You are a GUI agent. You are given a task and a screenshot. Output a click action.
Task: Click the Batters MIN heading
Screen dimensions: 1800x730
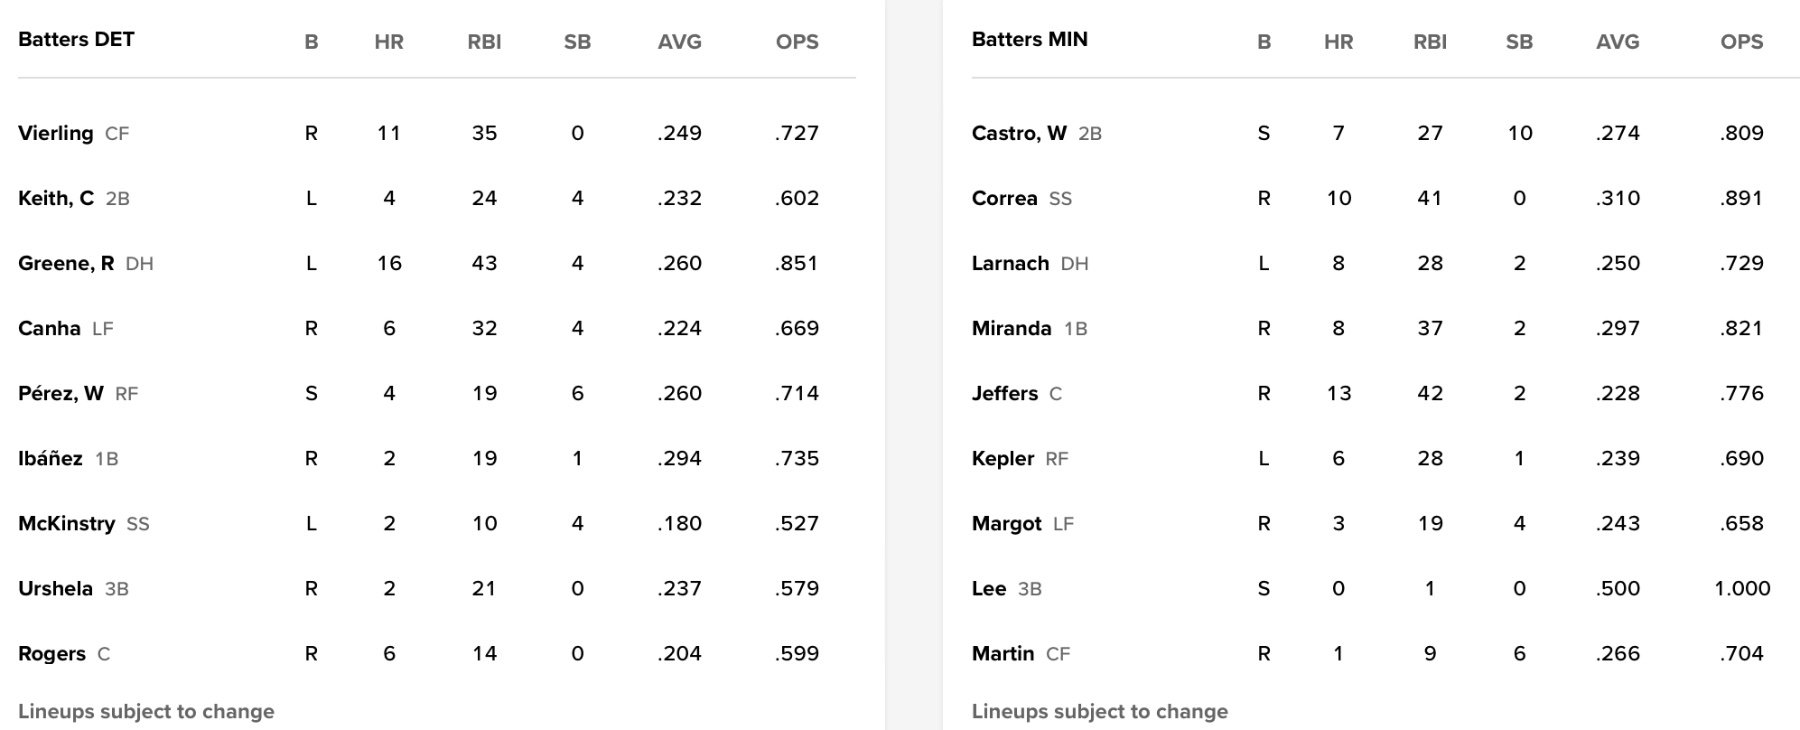(1029, 40)
